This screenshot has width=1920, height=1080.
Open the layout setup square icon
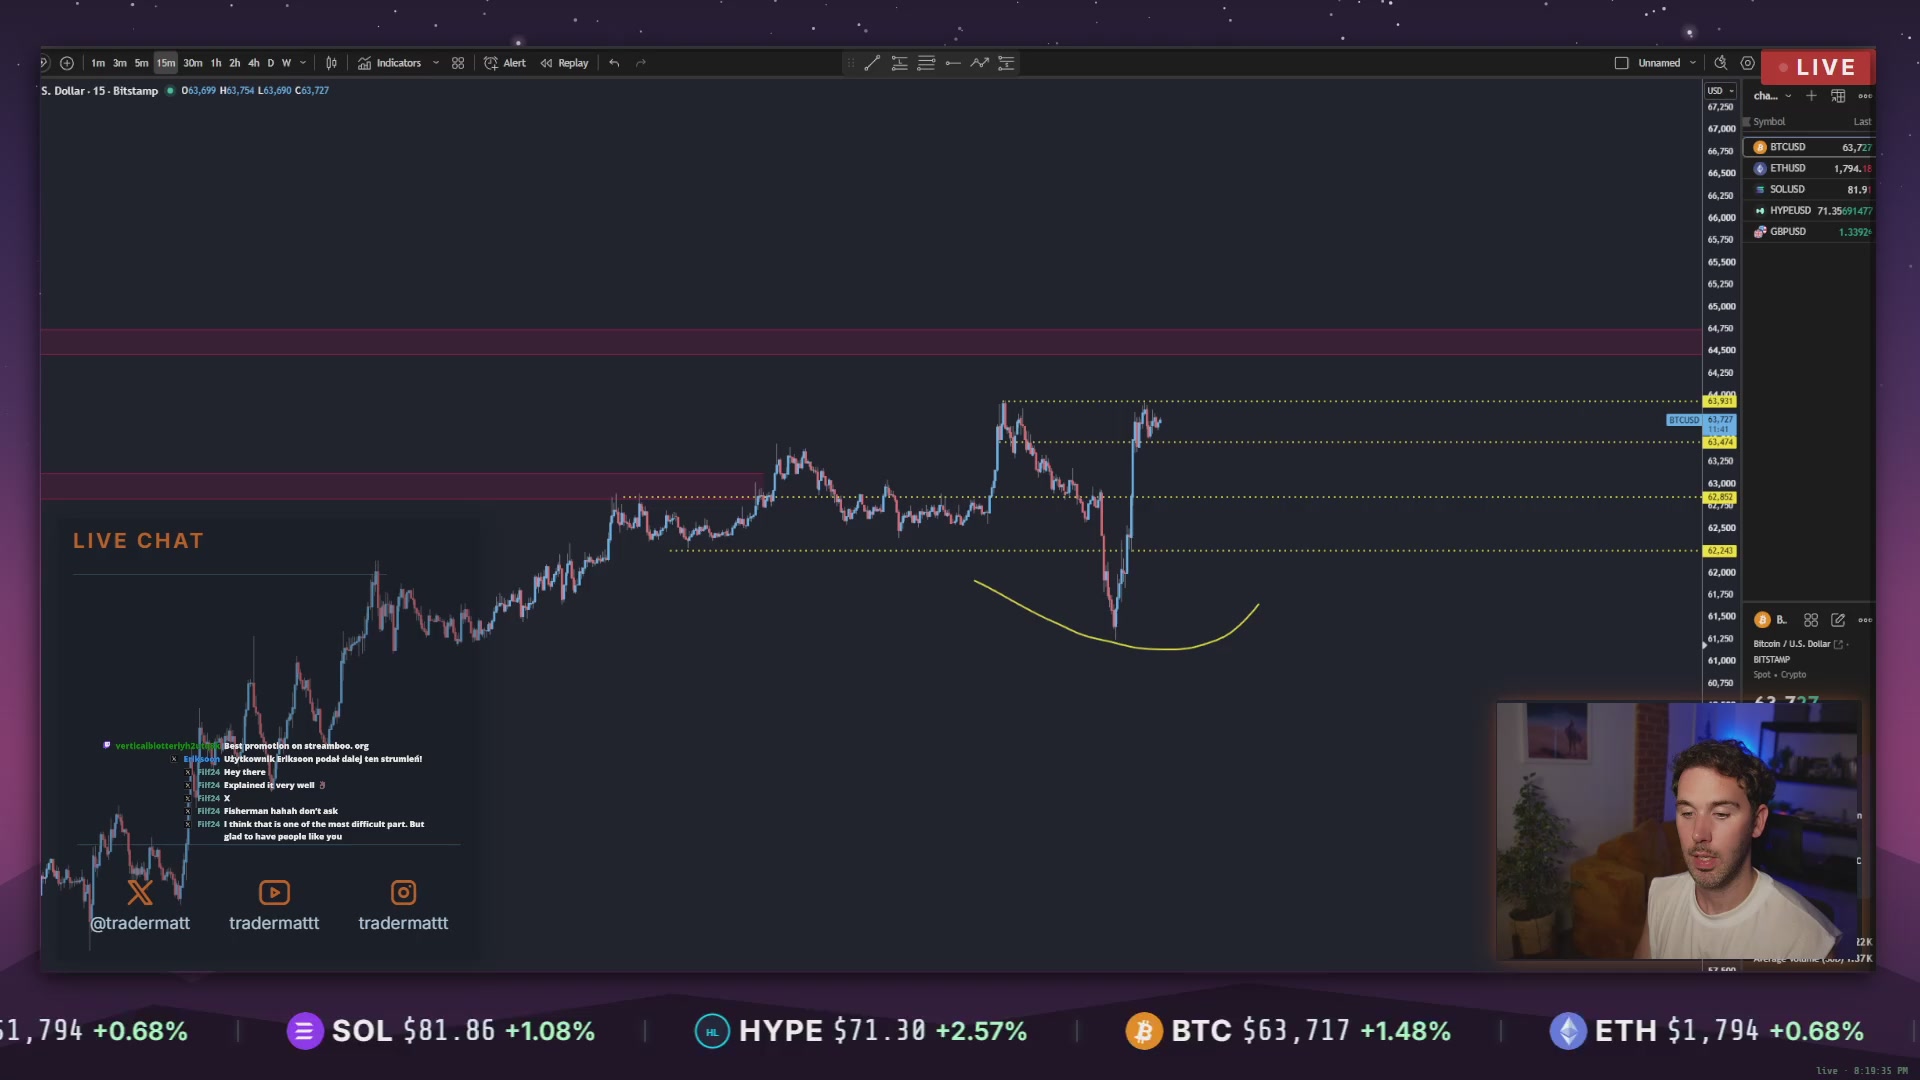pos(1621,63)
